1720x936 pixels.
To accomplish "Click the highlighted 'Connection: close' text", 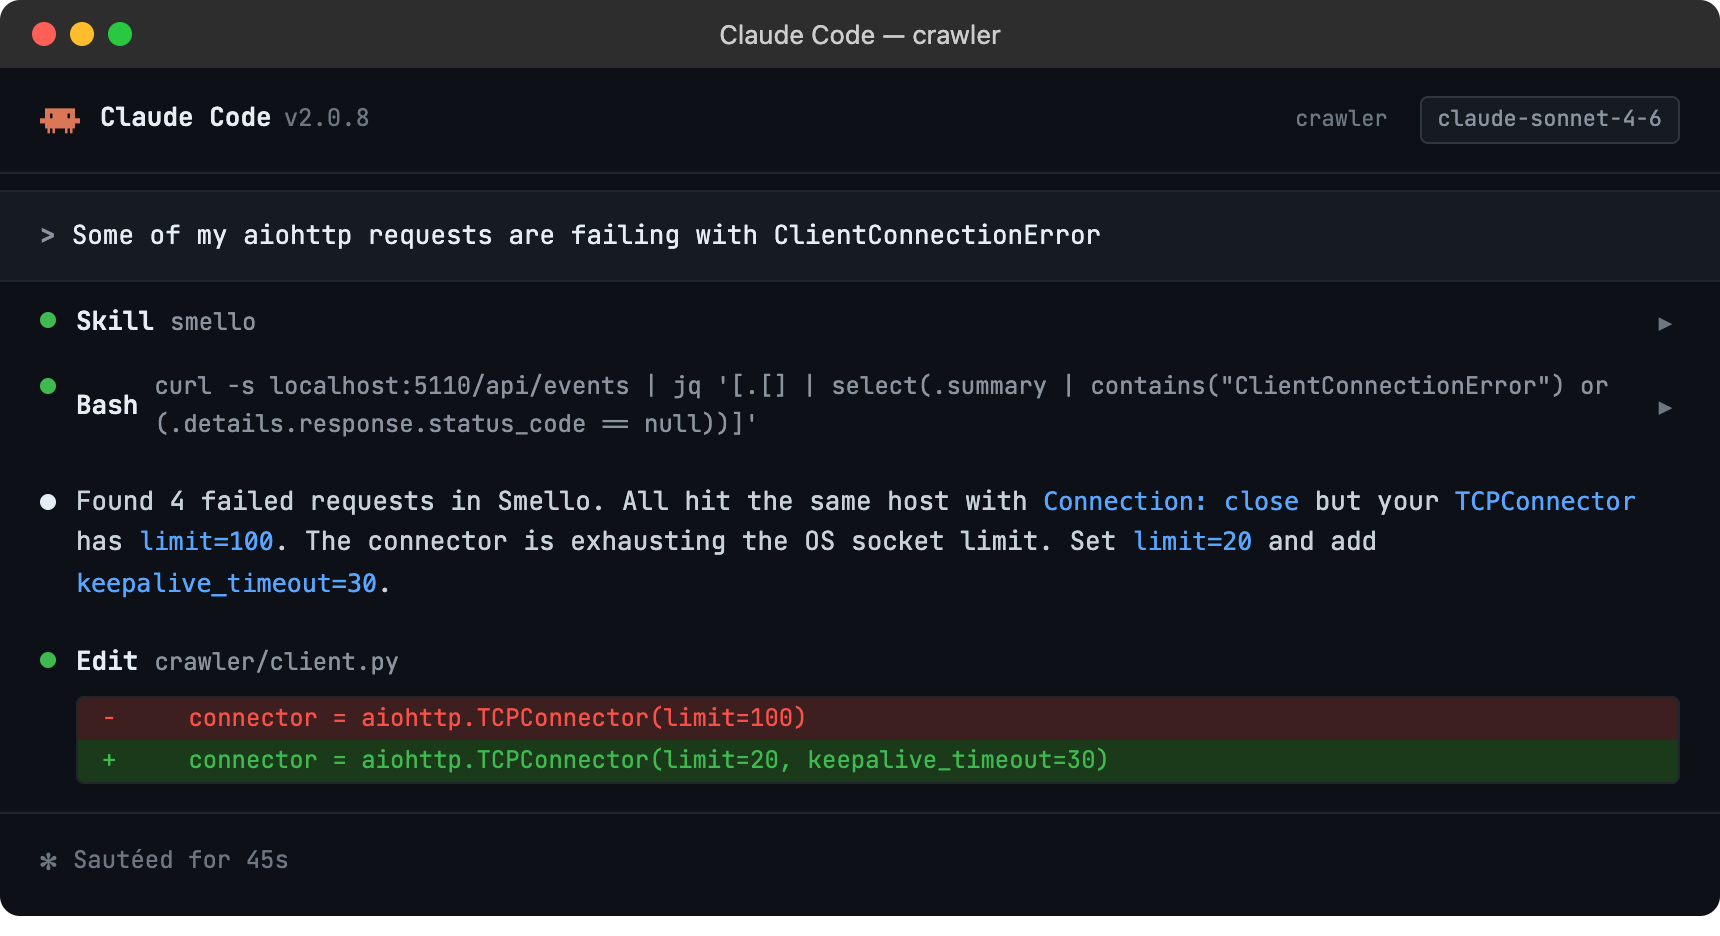I will (1171, 501).
